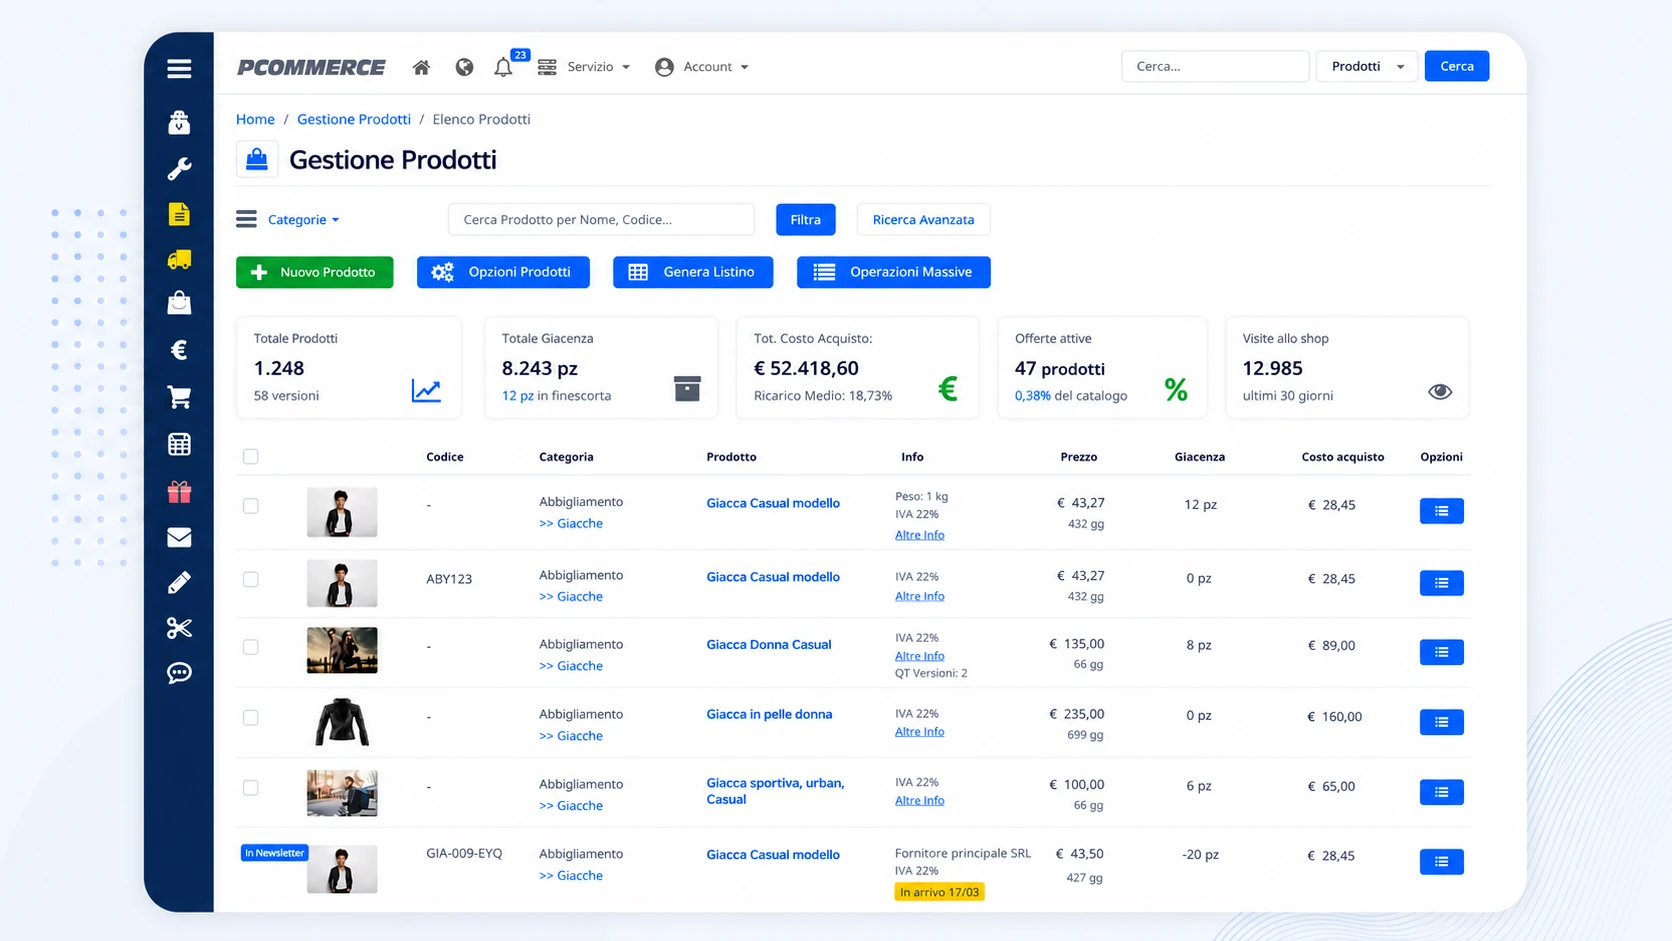Select the ABY123 row checkbox

tap(251, 579)
